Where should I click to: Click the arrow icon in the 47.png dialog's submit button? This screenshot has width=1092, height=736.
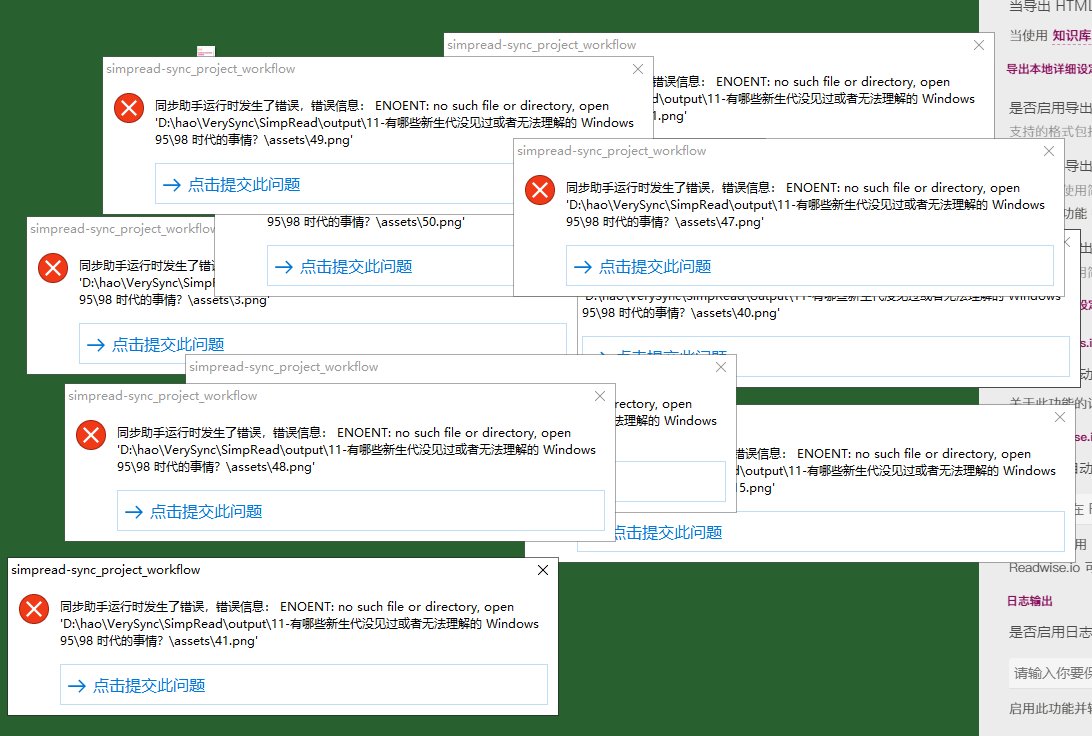(x=583, y=267)
